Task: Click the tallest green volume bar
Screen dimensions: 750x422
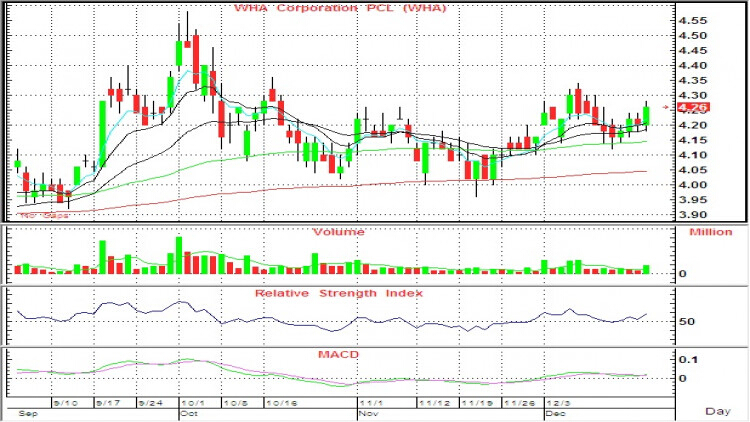Action: pos(179,255)
